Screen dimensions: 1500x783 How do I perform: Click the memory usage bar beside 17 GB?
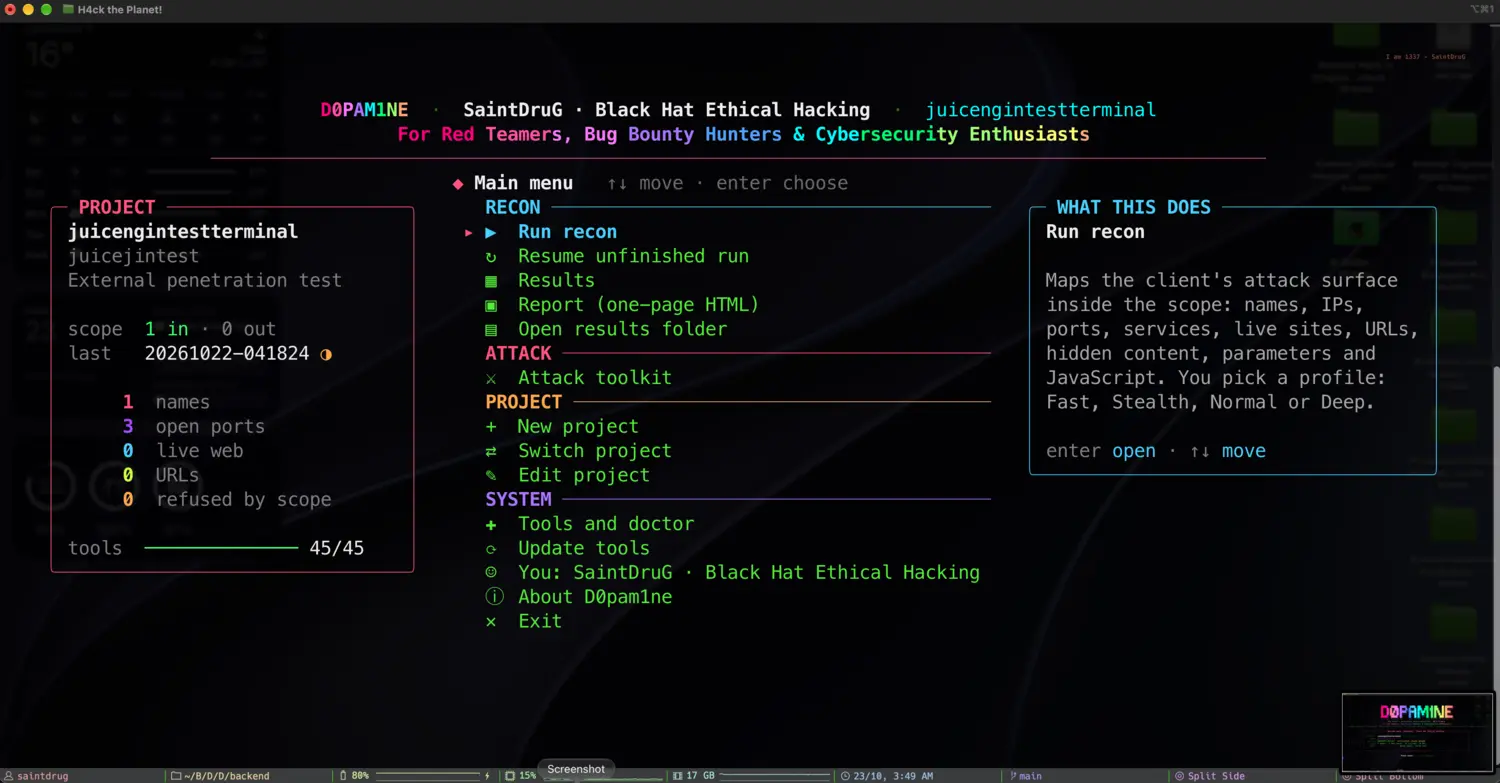775,776
